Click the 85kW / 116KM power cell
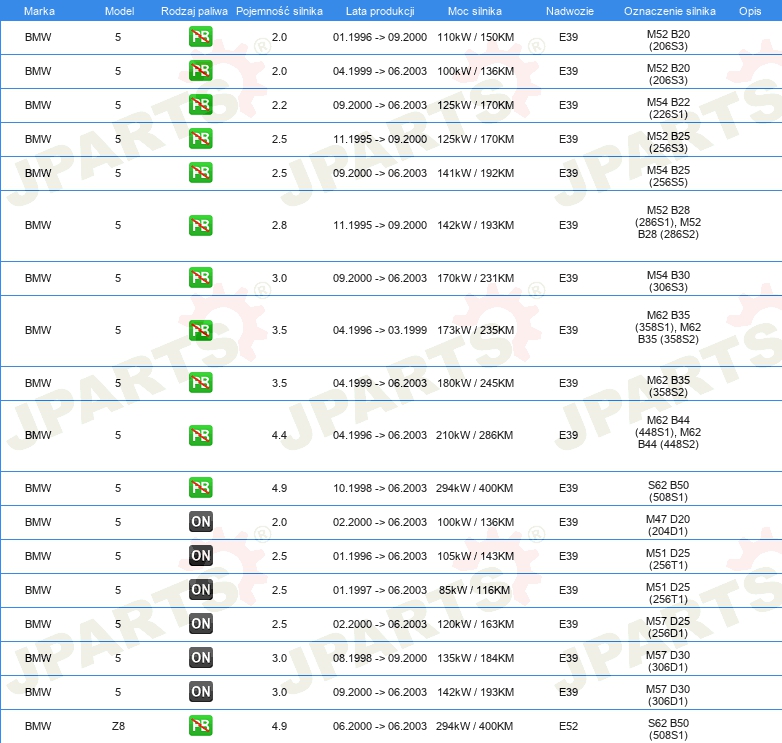782x743 pixels. click(474, 590)
